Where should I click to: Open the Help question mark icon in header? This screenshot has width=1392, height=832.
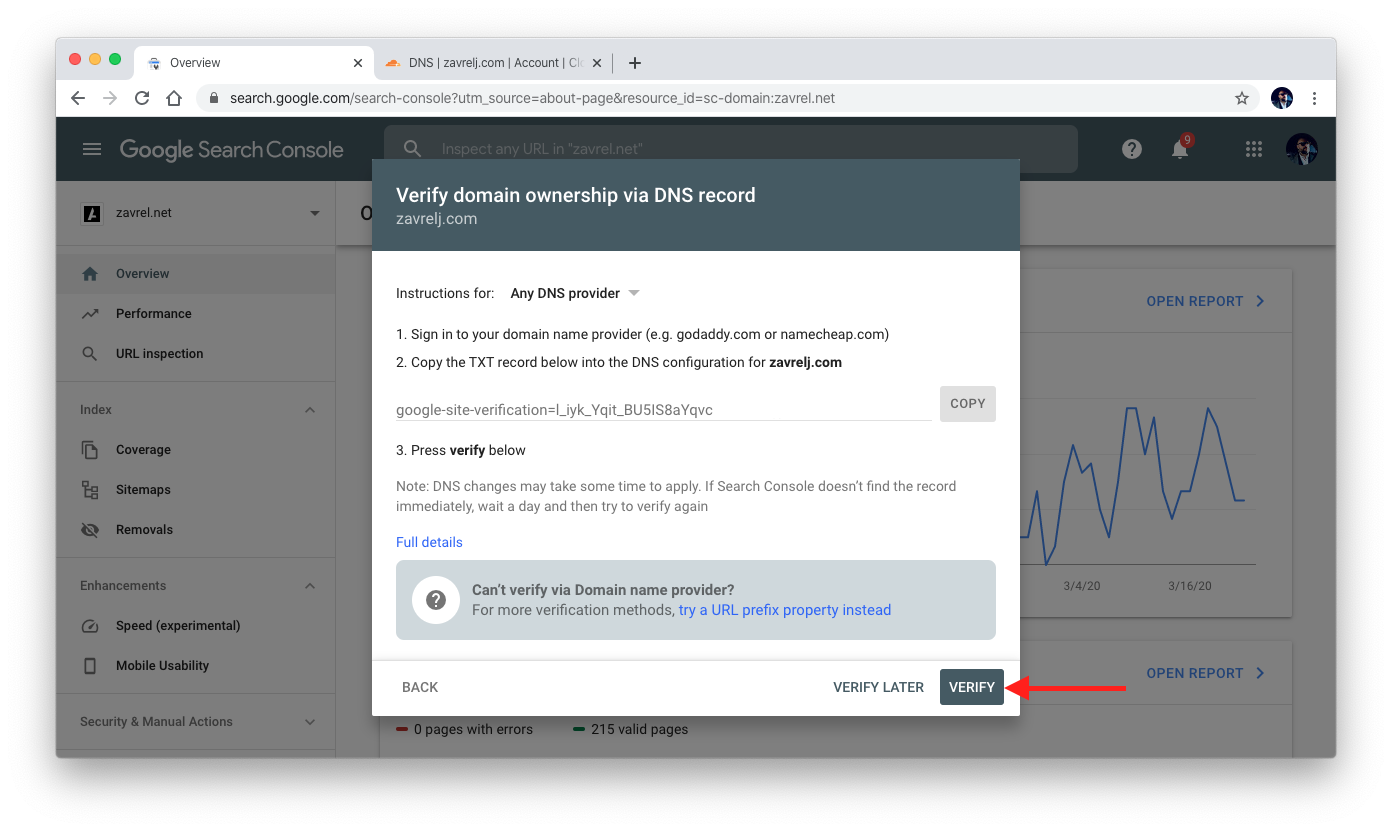coord(1132,149)
